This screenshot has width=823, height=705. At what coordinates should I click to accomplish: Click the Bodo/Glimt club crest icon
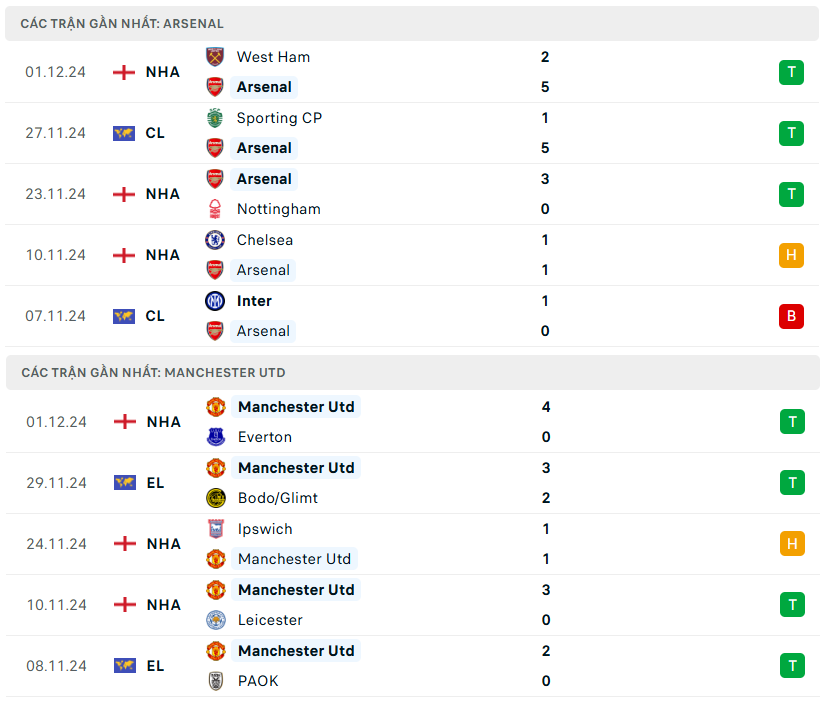216,498
